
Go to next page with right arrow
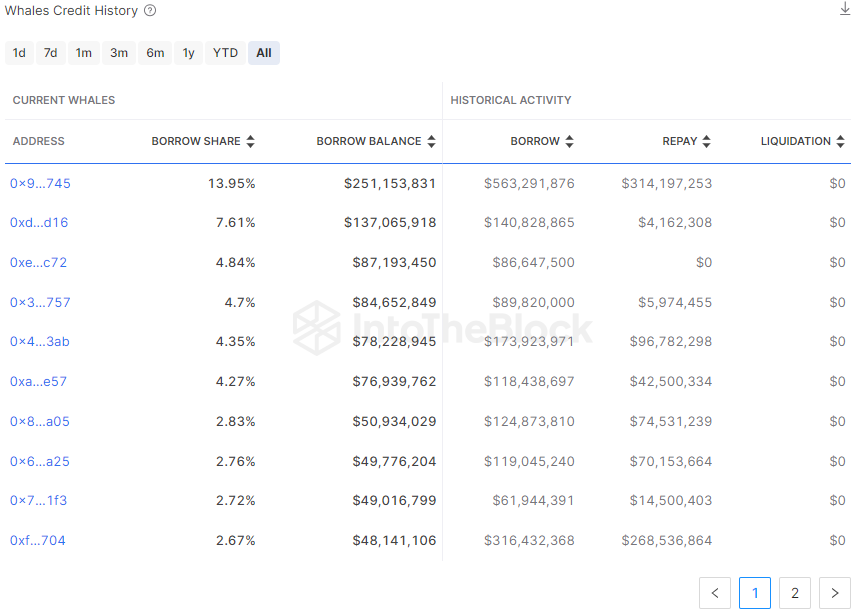pyautogui.click(x=834, y=593)
